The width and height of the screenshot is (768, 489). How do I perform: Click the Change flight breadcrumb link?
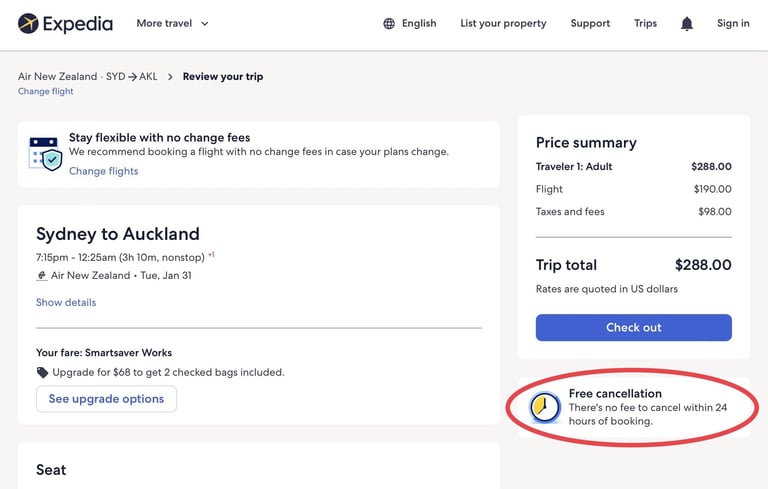pos(46,92)
